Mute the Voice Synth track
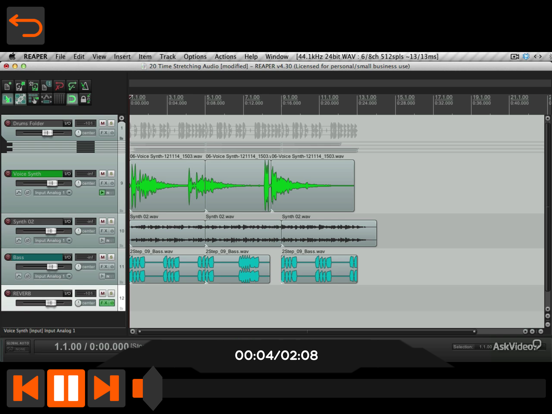This screenshot has width=552, height=414. 102,174
